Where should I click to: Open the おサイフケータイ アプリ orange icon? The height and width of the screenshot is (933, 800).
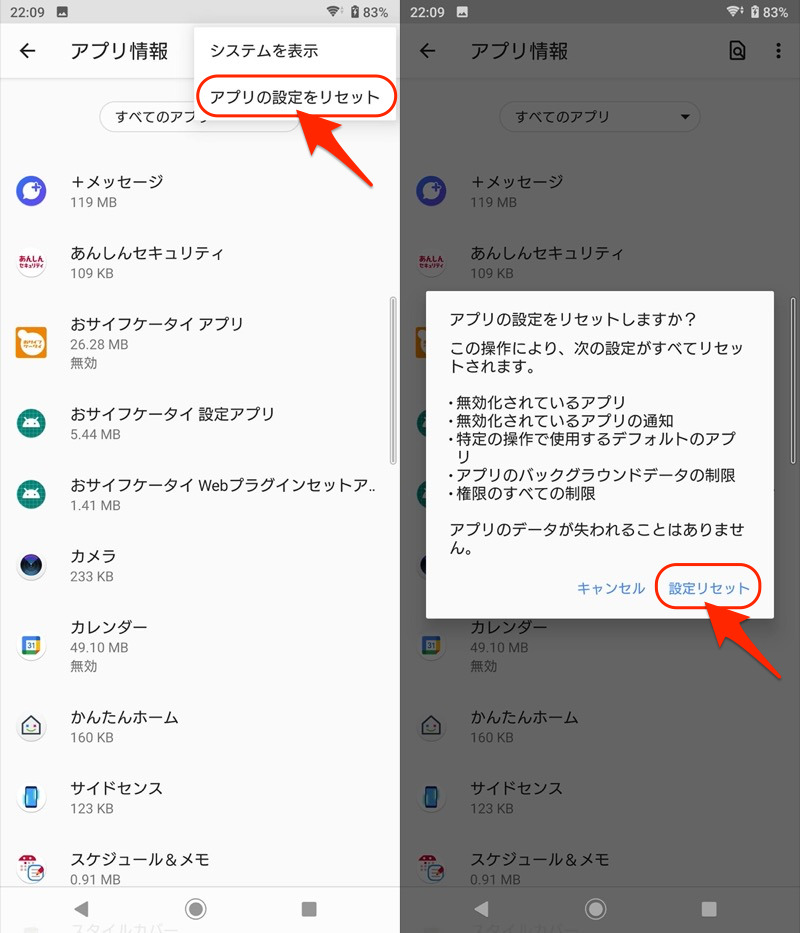pyautogui.click(x=31, y=342)
